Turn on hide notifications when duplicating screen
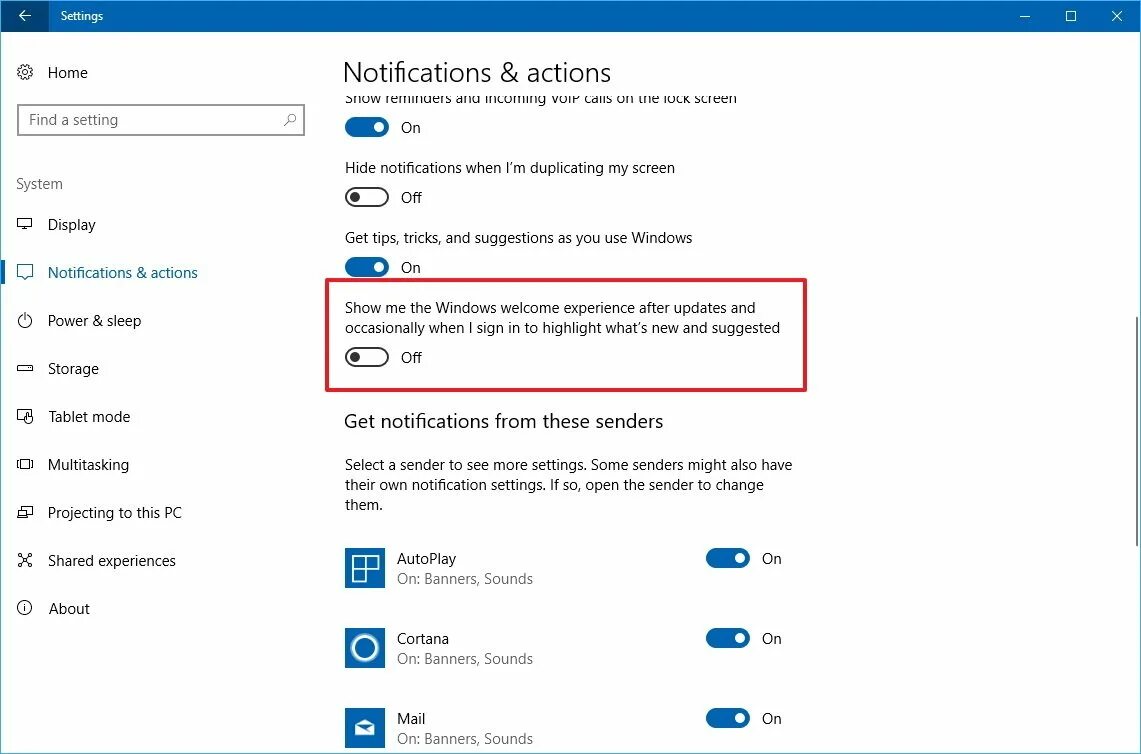 tap(367, 197)
